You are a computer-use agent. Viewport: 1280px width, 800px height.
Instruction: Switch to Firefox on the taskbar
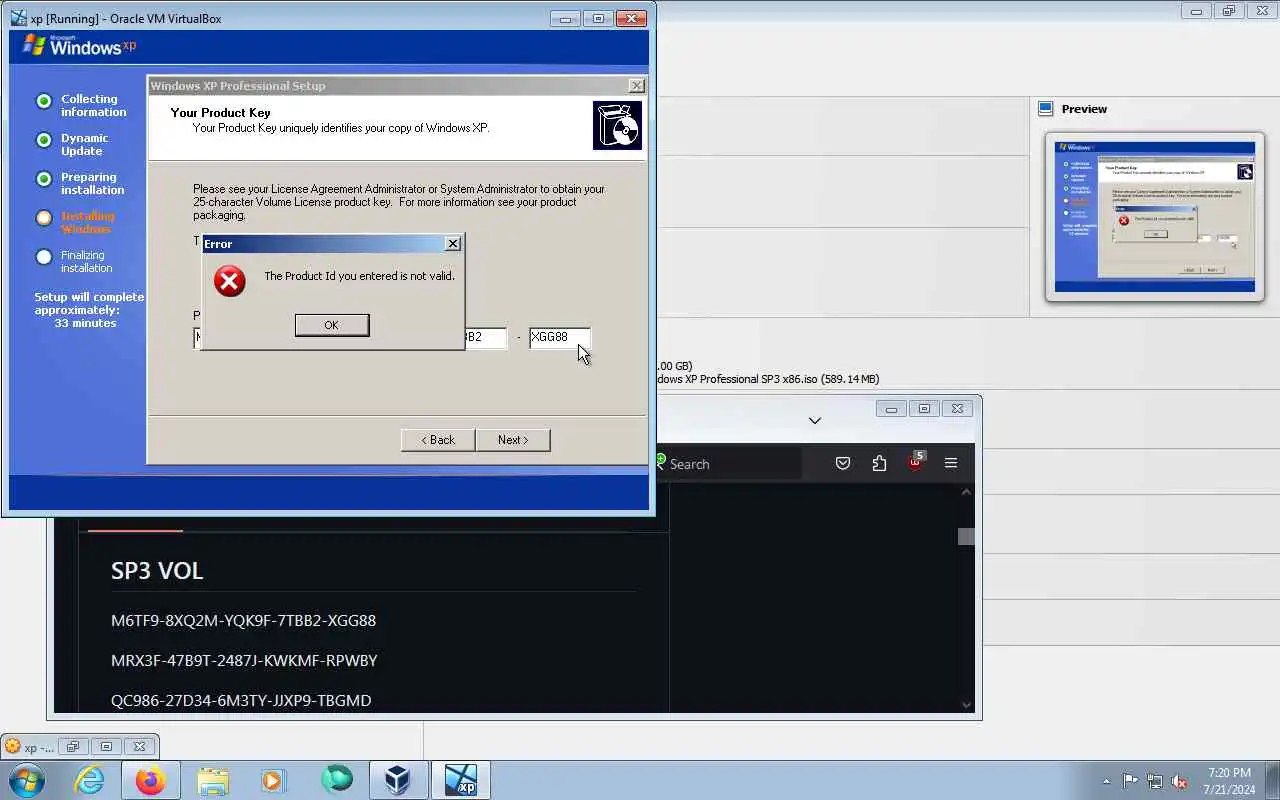(151, 780)
